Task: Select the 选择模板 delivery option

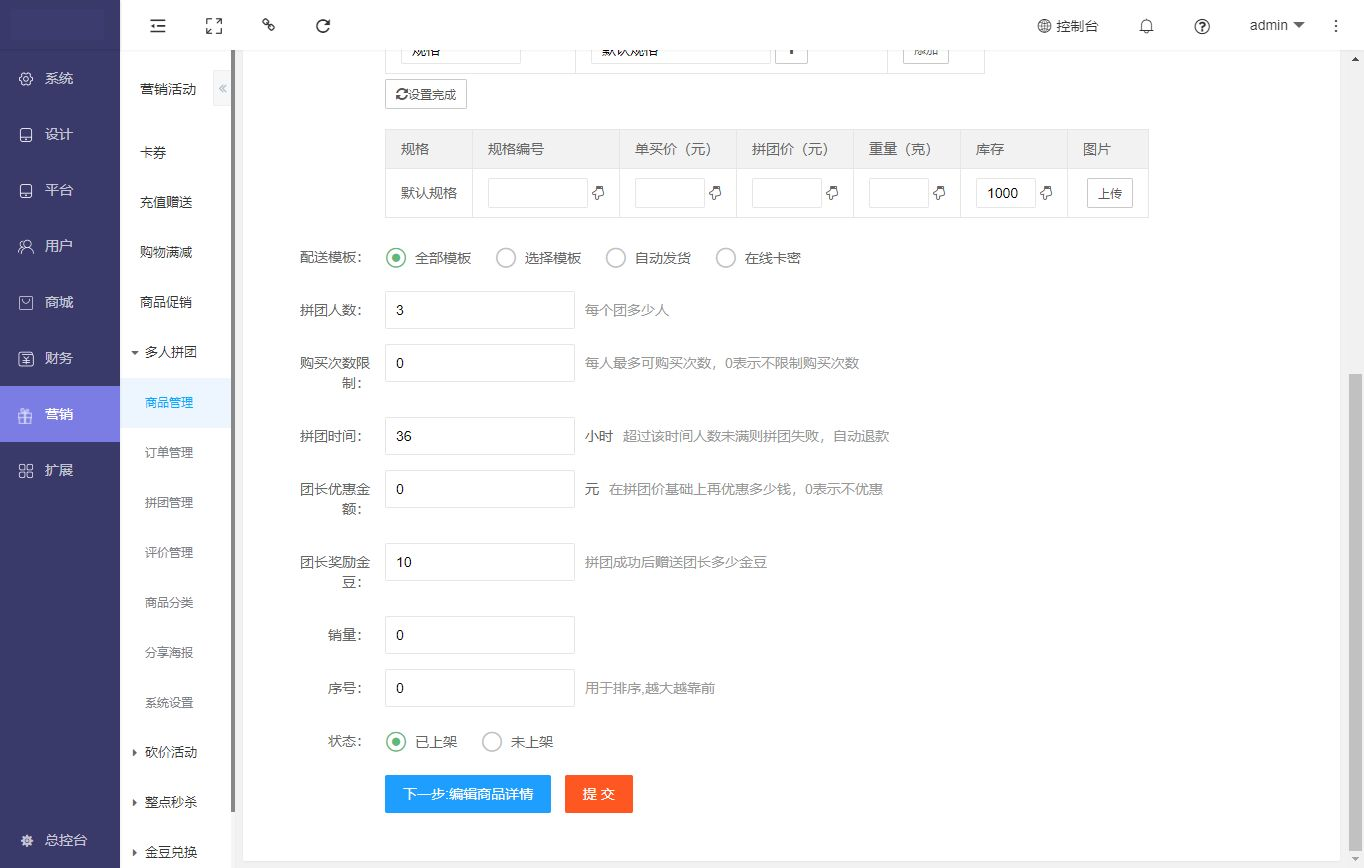Action: click(507, 258)
